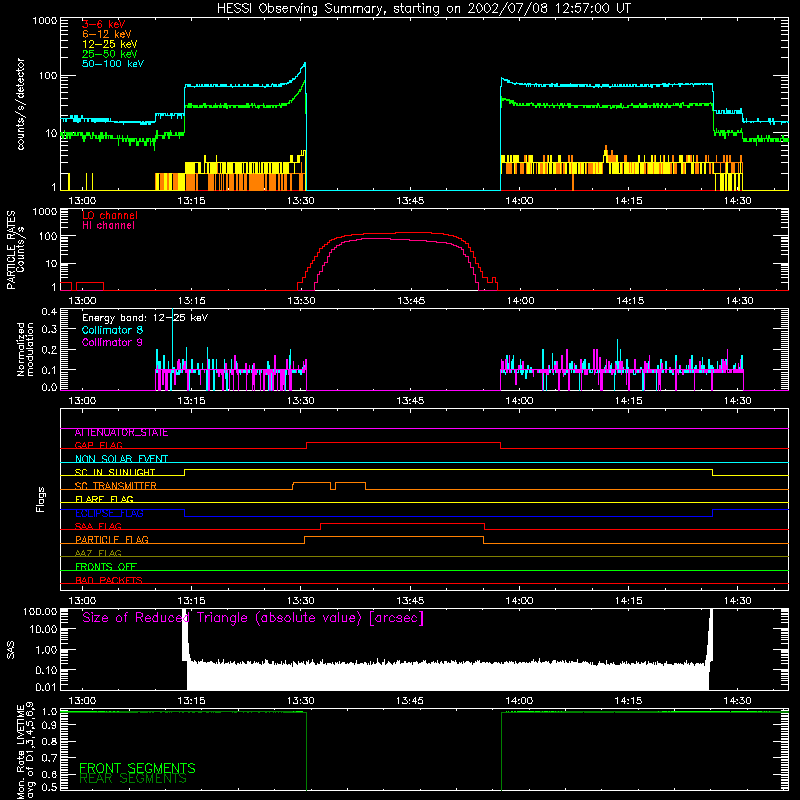Click the green 'FRONTS_OFF' flag label

106,566
